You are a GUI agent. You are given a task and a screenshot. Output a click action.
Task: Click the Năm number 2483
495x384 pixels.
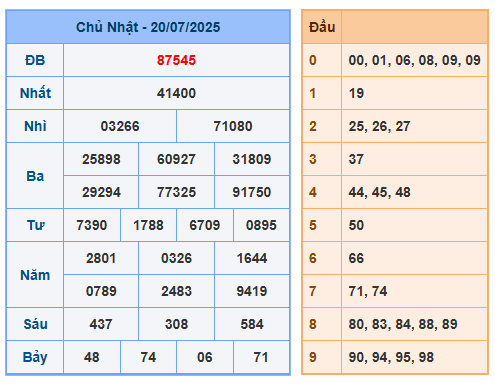point(176,291)
